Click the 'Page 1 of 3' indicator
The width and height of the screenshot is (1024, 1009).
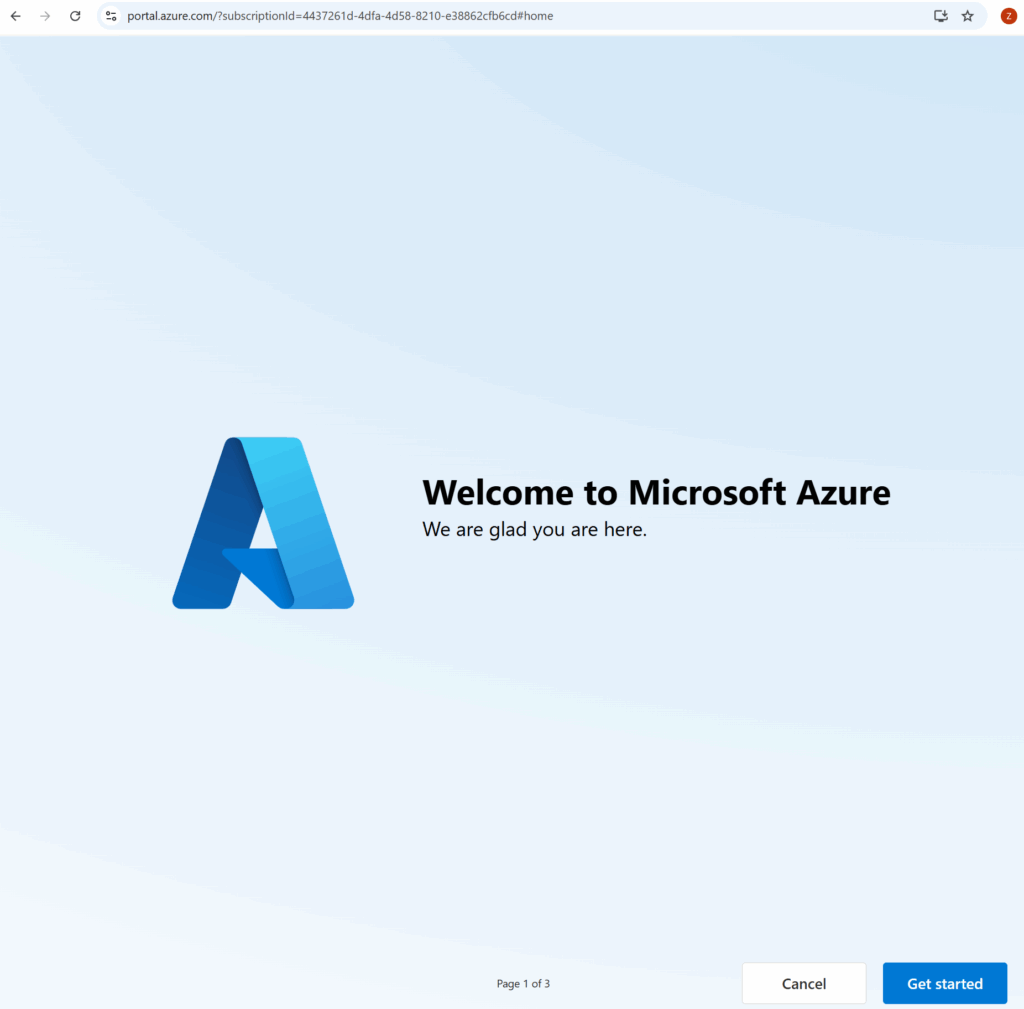(x=523, y=984)
